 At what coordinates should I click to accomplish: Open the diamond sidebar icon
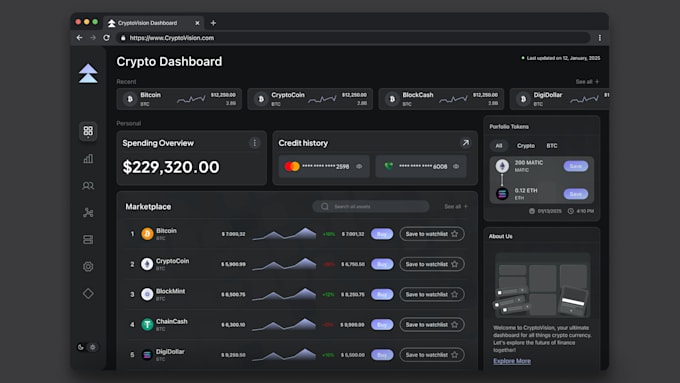pyautogui.click(x=88, y=294)
